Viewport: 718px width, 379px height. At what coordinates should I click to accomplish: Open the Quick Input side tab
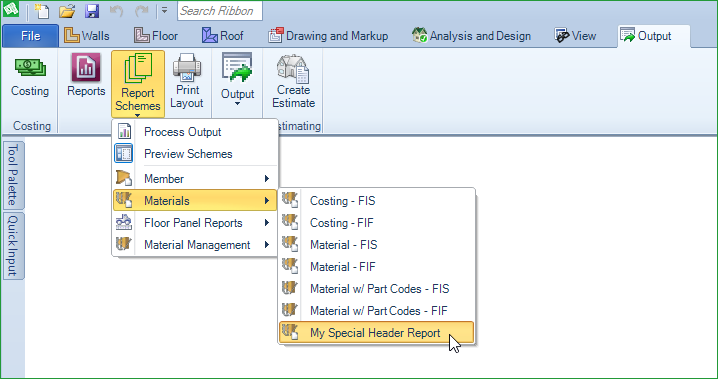(13, 246)
